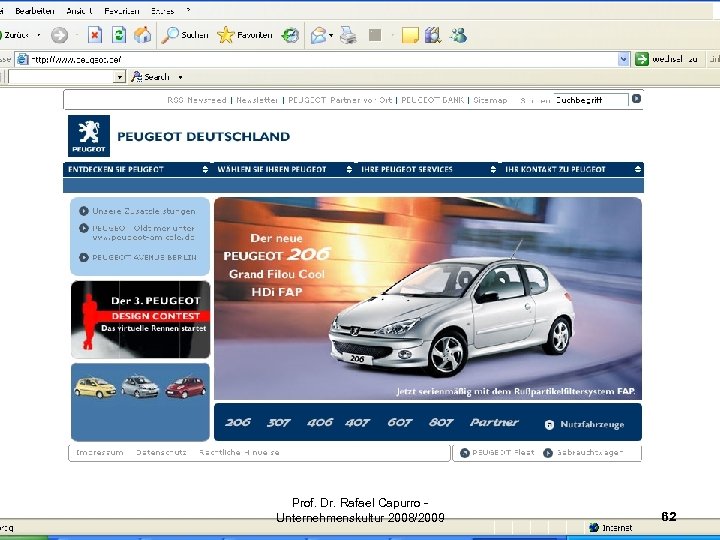Print the page with printer icon
This screenshot has height=540, width=720.
pyautogui.click(x=348, y=35)
